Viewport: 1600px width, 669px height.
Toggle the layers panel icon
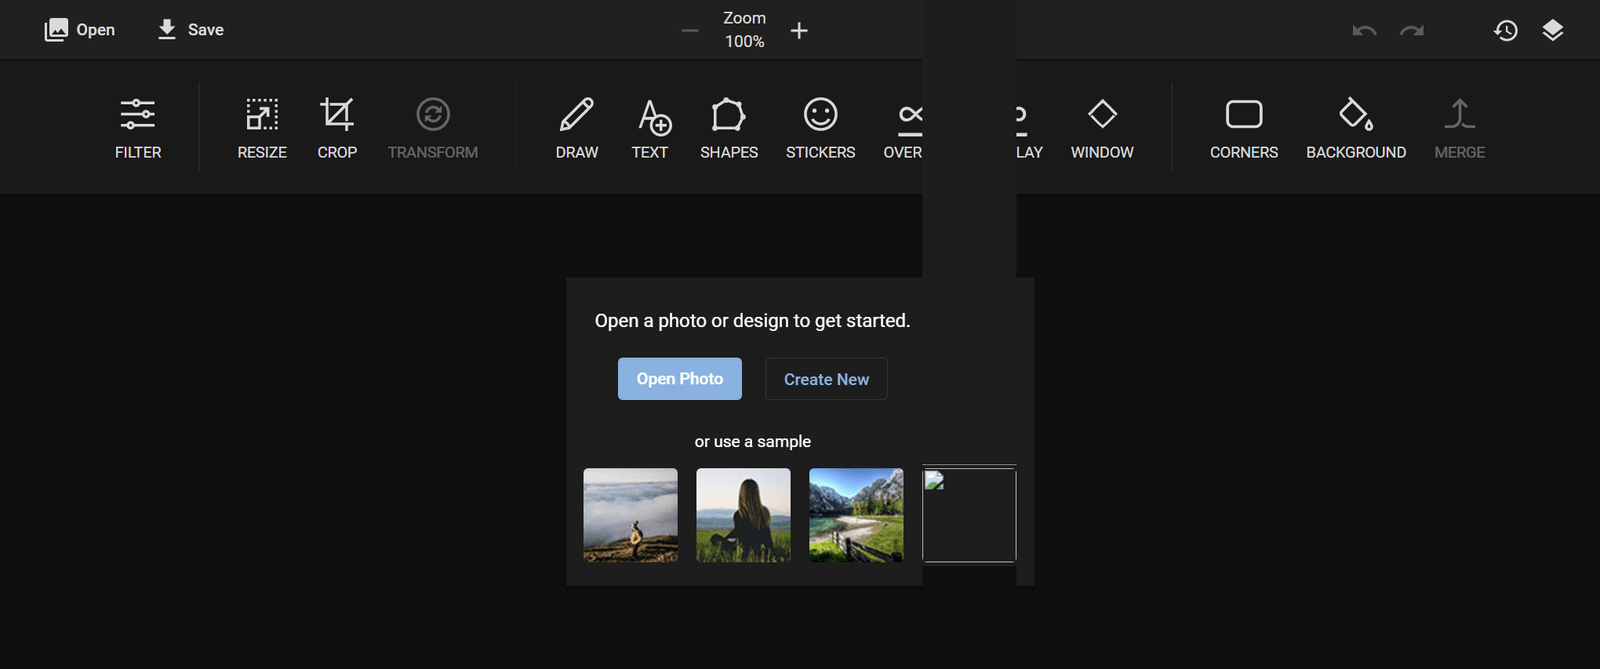point(1552,31)
